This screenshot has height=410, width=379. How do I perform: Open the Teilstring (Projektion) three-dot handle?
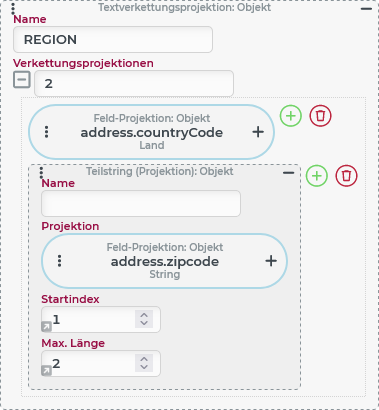tap(41, 173)
